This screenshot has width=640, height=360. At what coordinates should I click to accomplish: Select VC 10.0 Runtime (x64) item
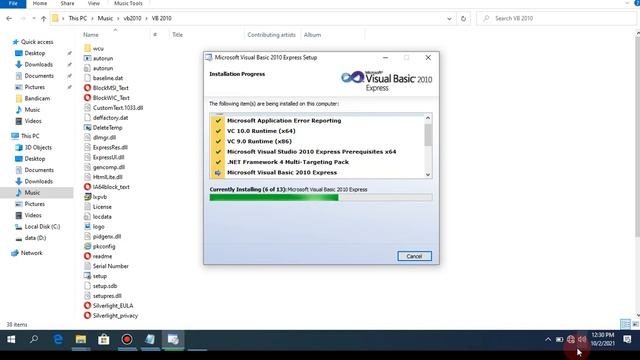[x=261, y=131]
